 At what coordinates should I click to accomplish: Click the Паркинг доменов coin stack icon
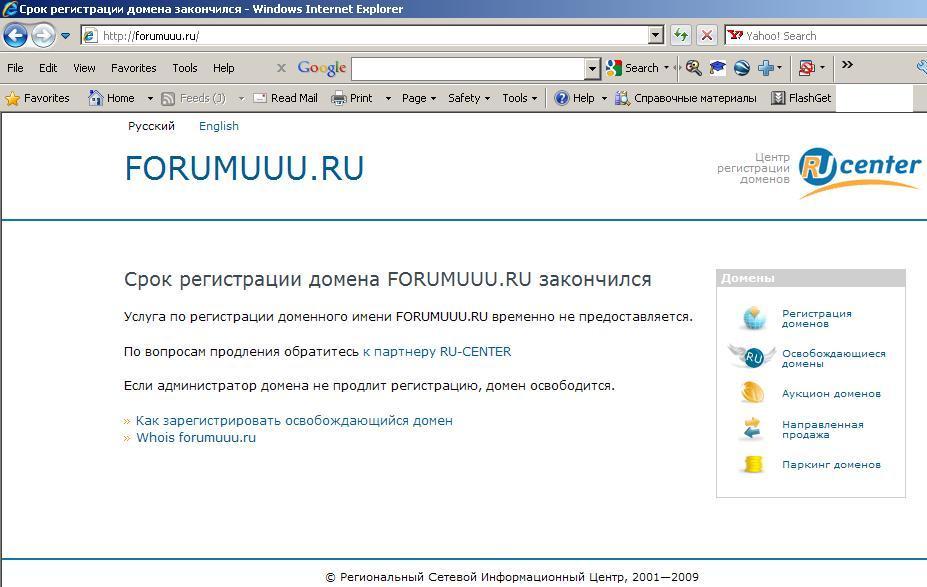click(x=753, y=464)
